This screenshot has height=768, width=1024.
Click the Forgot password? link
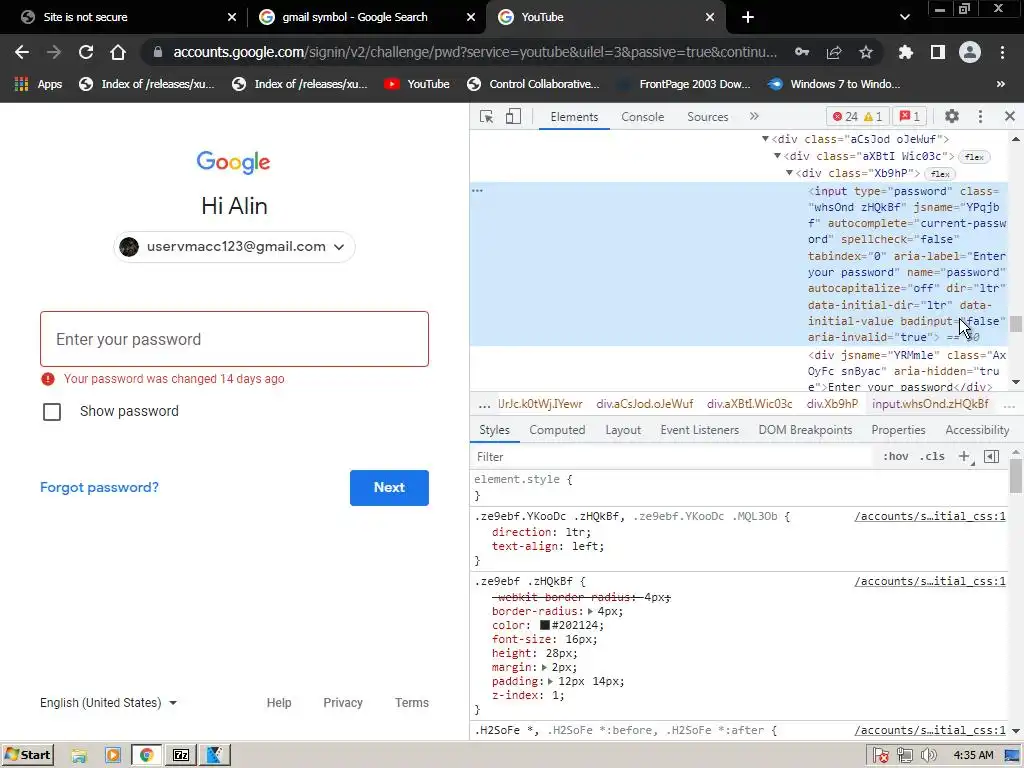tap(99, 487)
